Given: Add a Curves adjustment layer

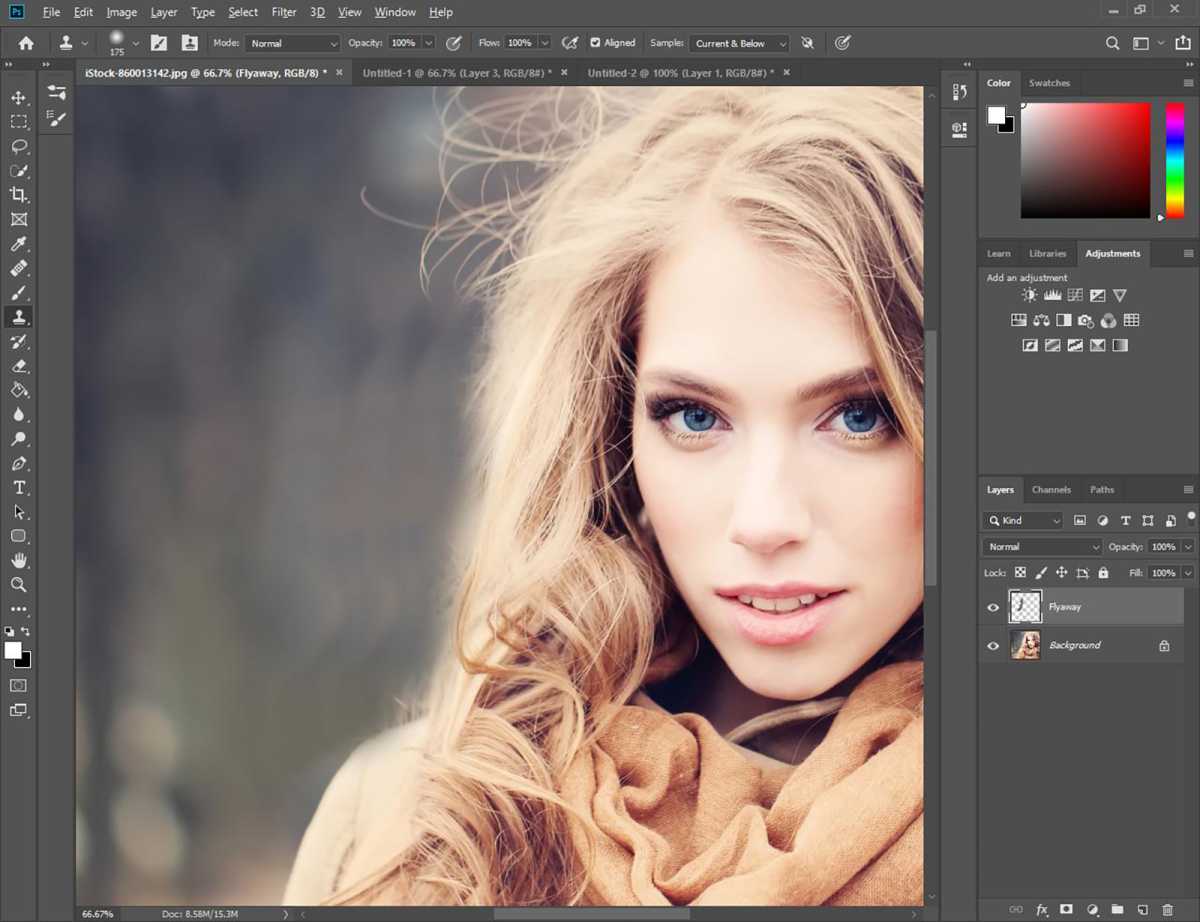Looking at the screenshot, I should pos(1074,295).
